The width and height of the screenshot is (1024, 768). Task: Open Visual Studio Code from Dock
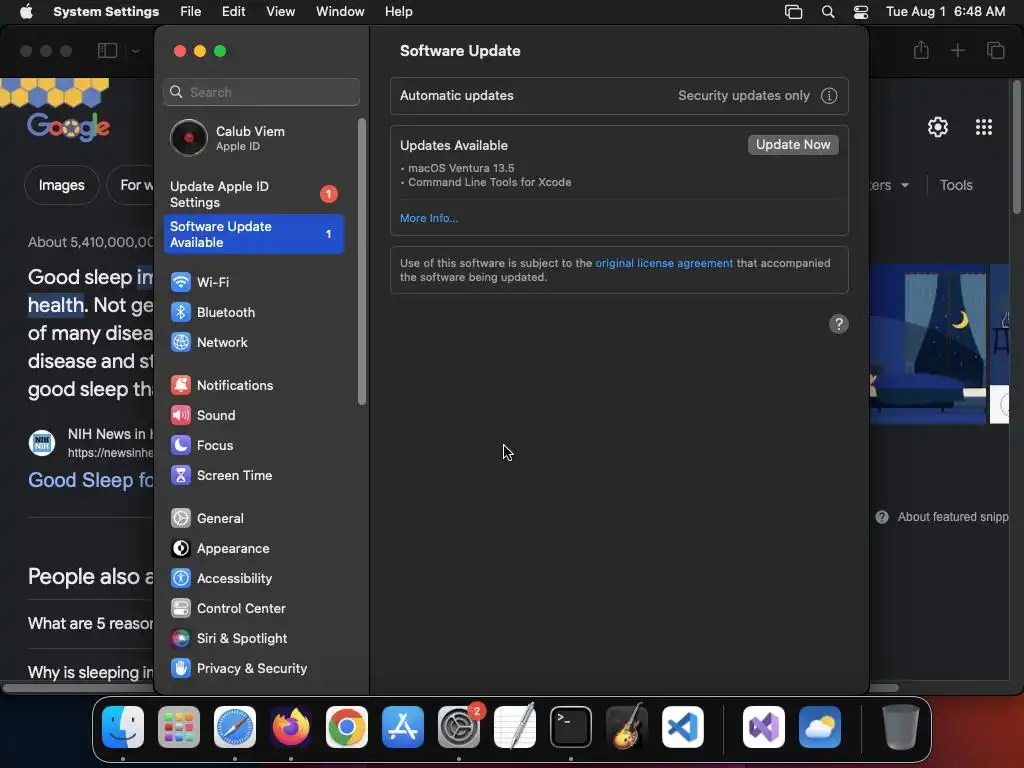683,727
